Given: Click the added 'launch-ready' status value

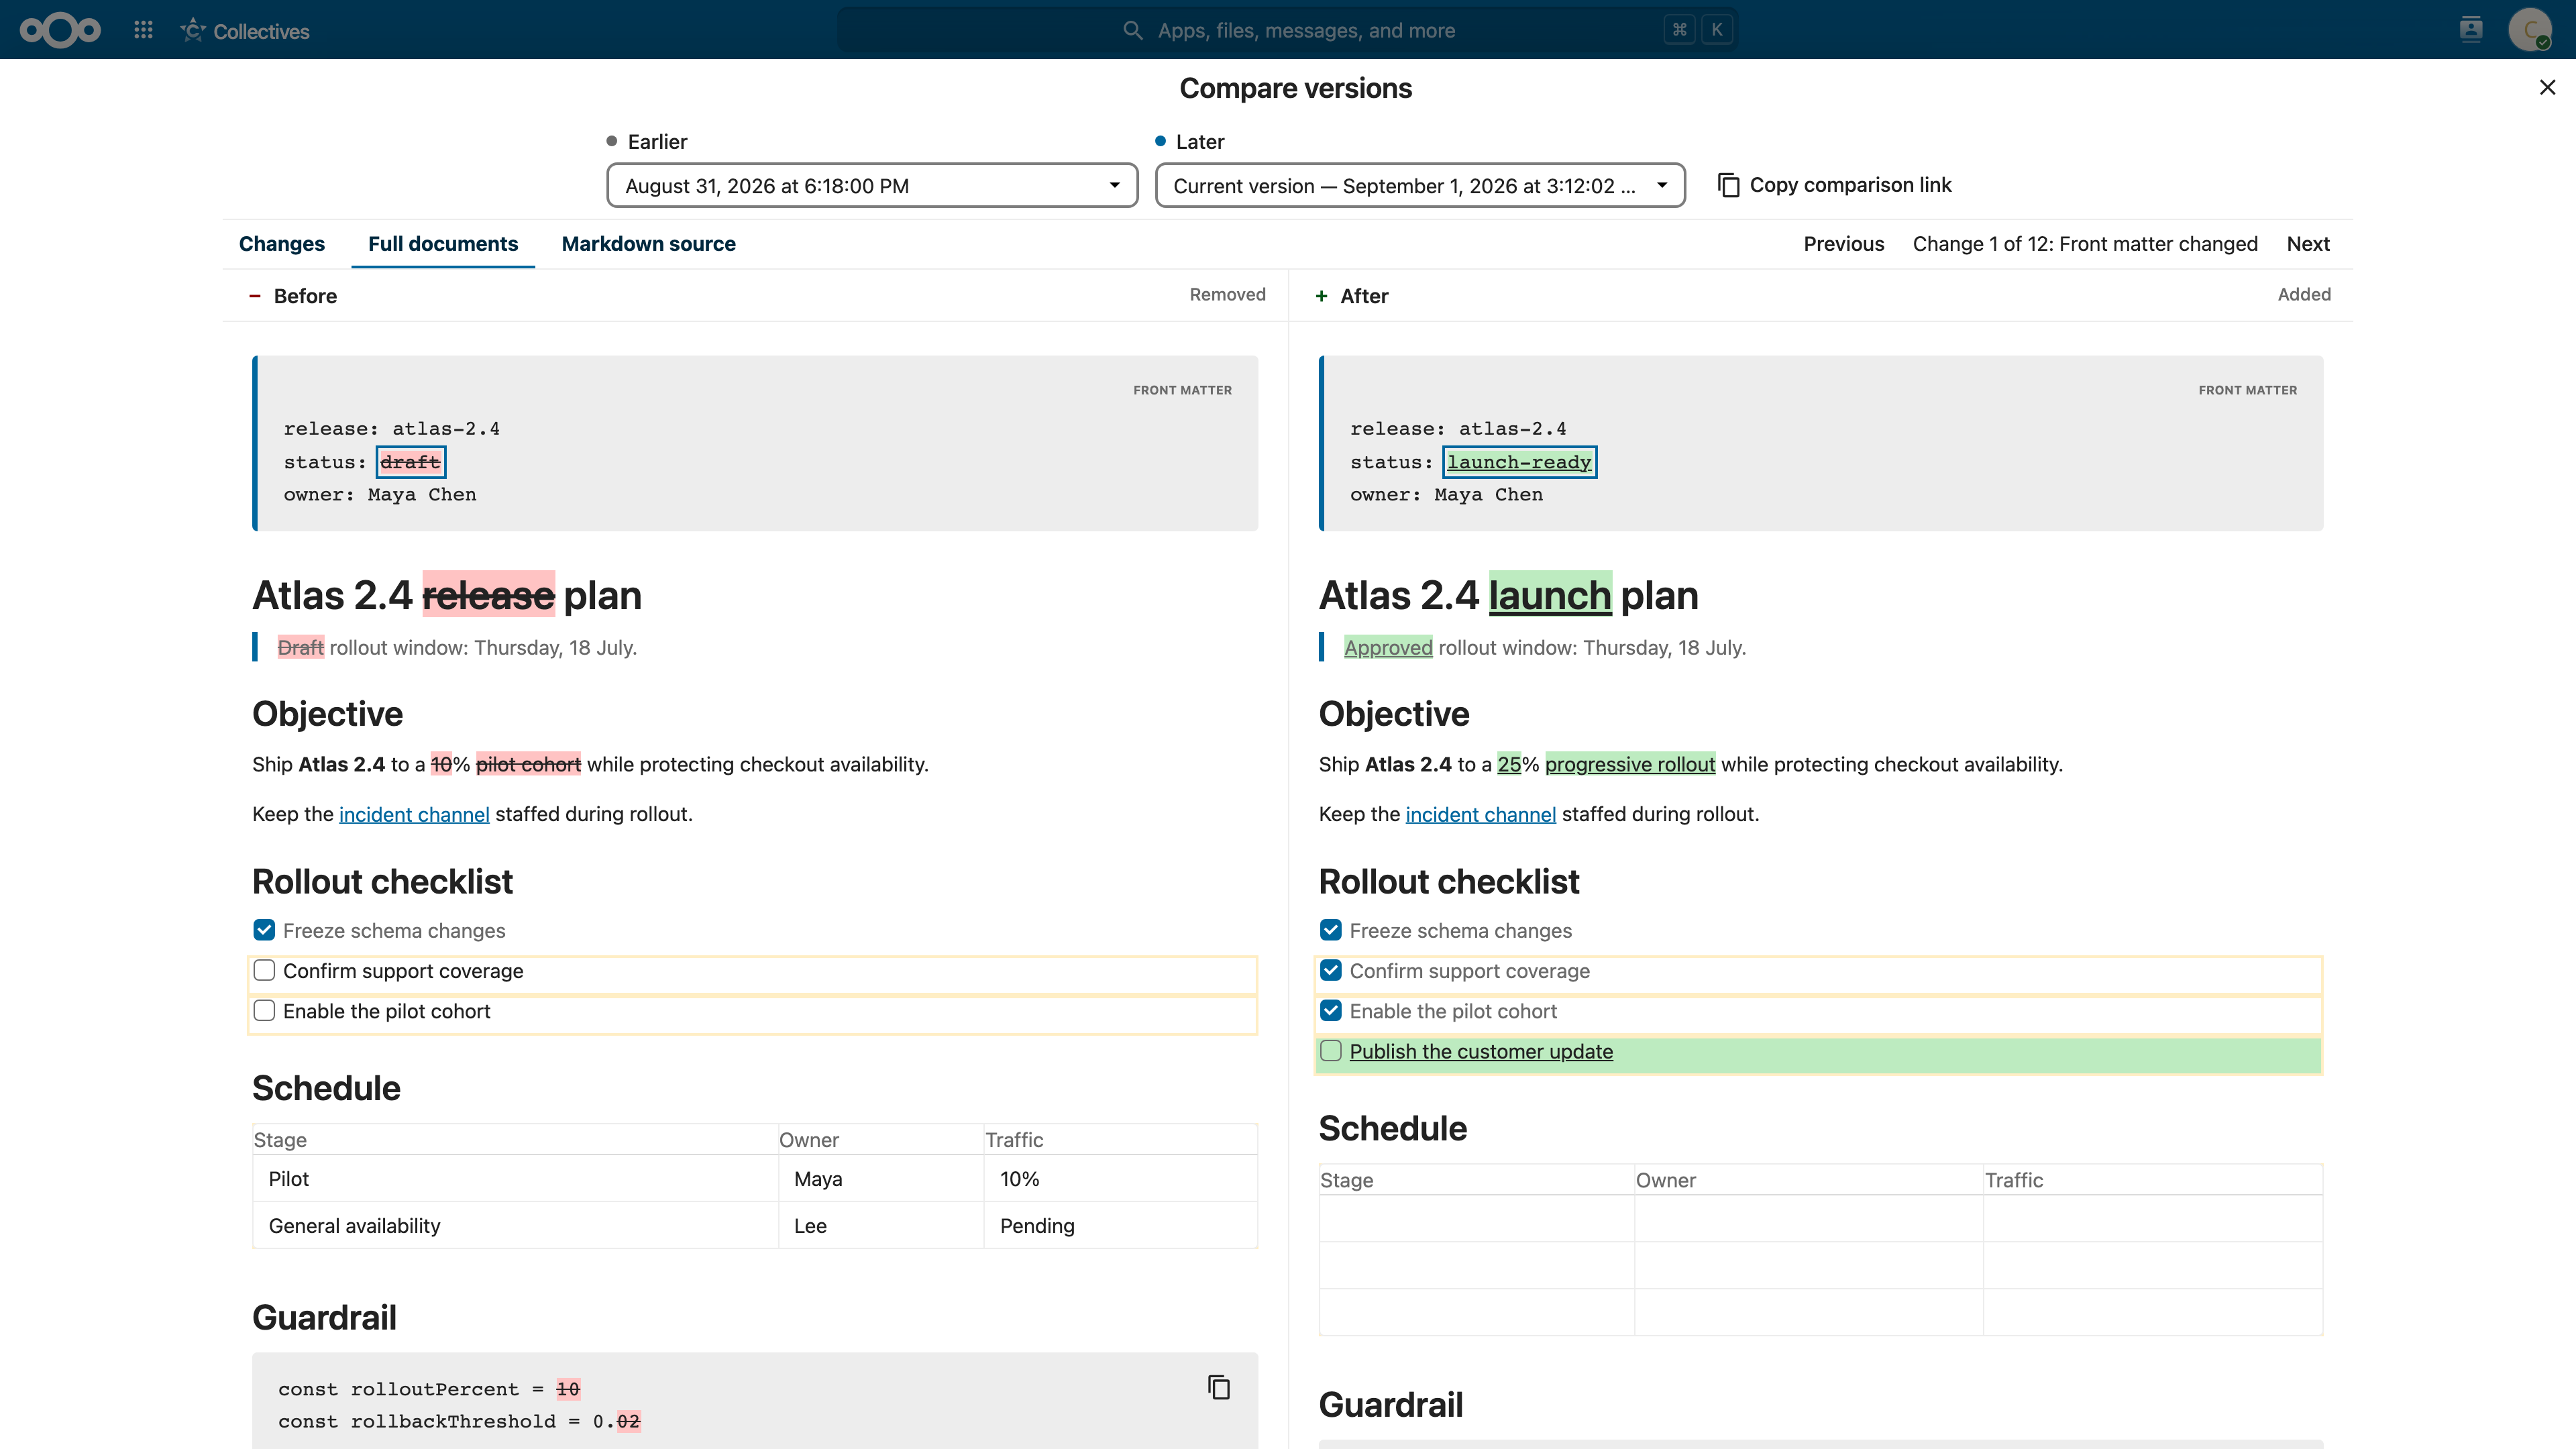Looking at the screenshot, I should [x=1519, y=462].
